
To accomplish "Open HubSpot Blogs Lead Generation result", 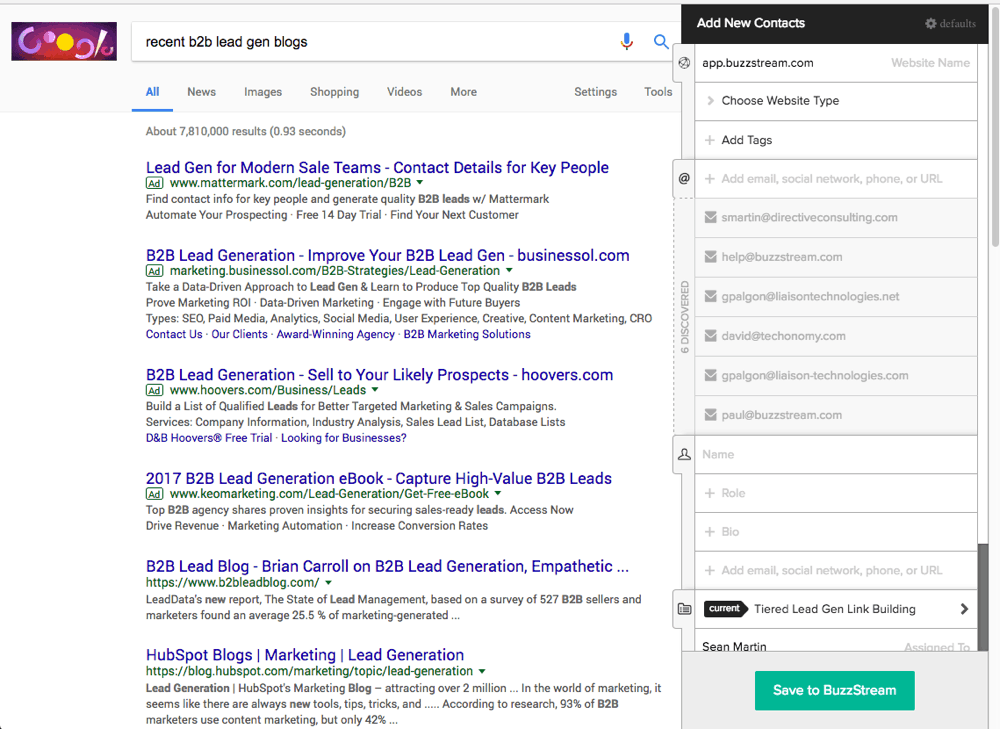I will point(305,655).
